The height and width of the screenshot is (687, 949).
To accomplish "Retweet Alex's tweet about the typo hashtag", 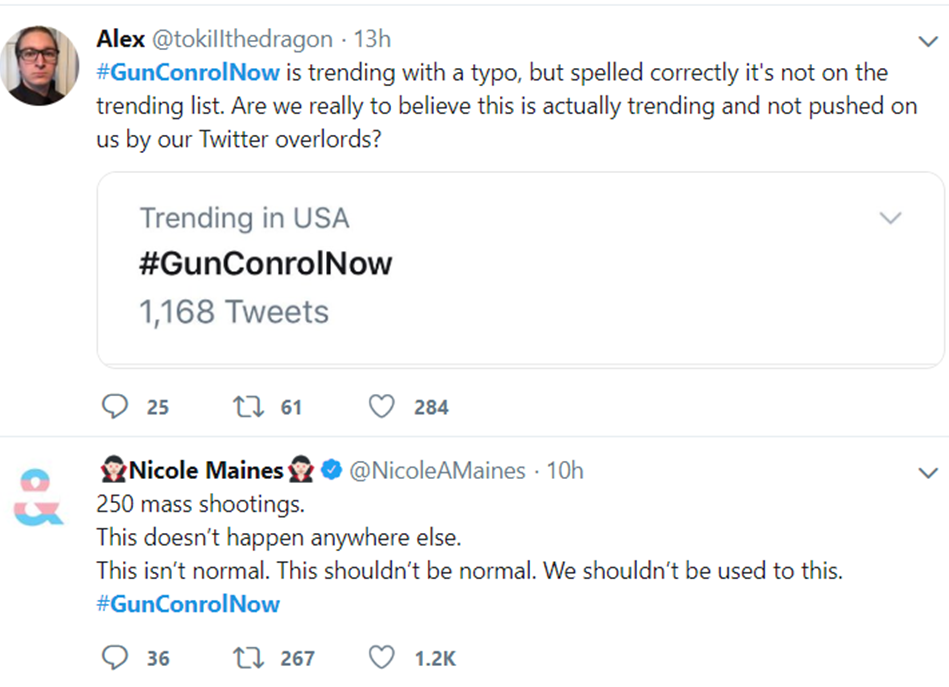I will coord(248,407).
